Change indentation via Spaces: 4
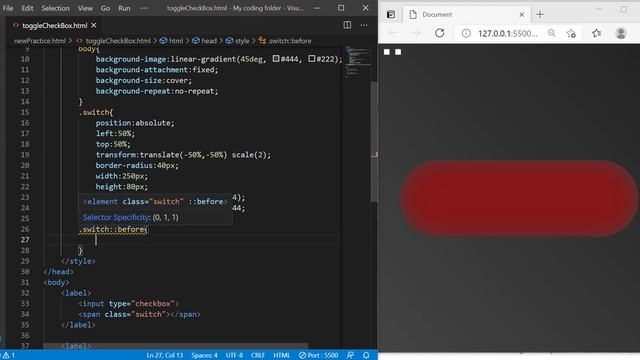The height and width of the screenshot is (360, 640). (x=204, y=356)
